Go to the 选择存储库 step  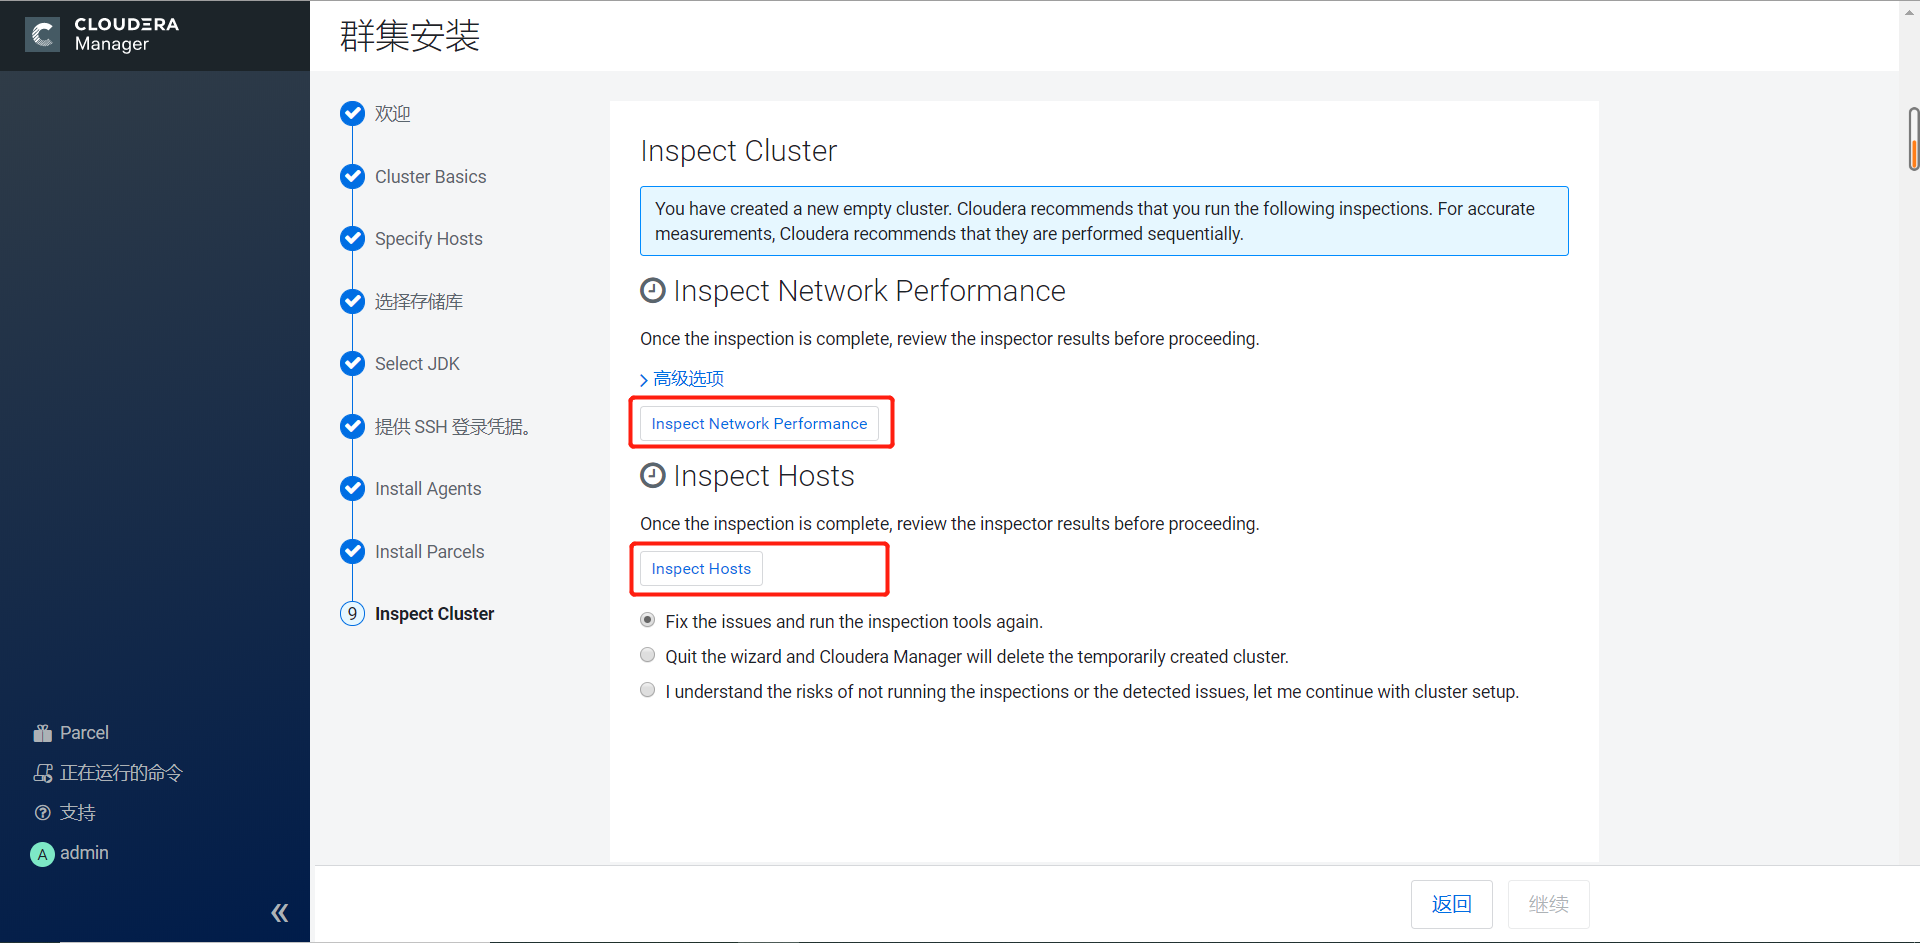[419, 302]
